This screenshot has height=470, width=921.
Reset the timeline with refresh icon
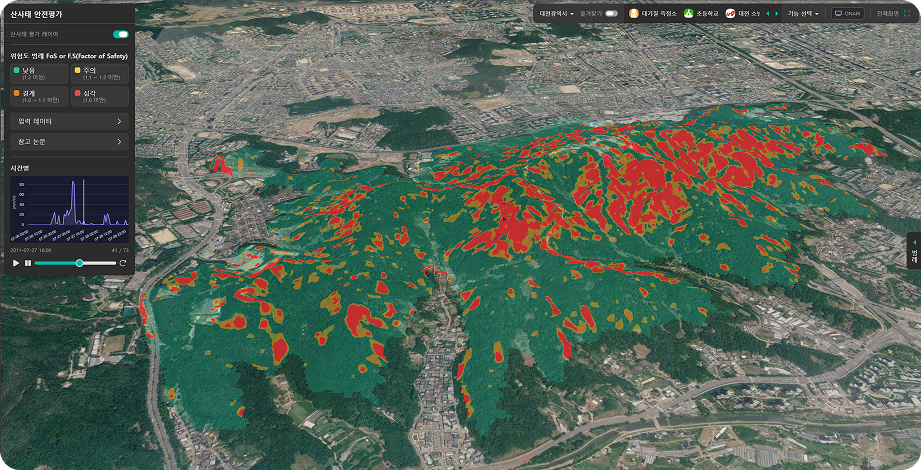(123, 263)
